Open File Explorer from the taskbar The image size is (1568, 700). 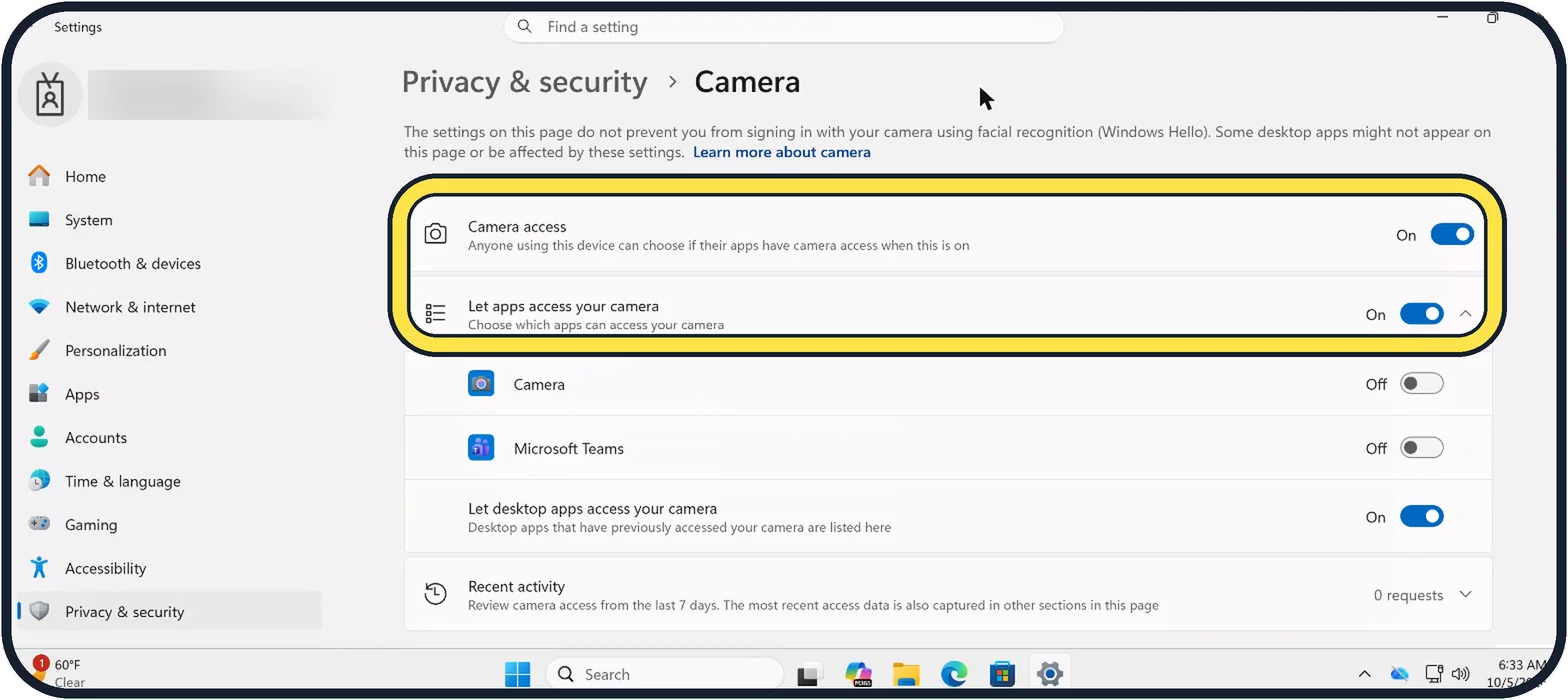pos(906,675)
